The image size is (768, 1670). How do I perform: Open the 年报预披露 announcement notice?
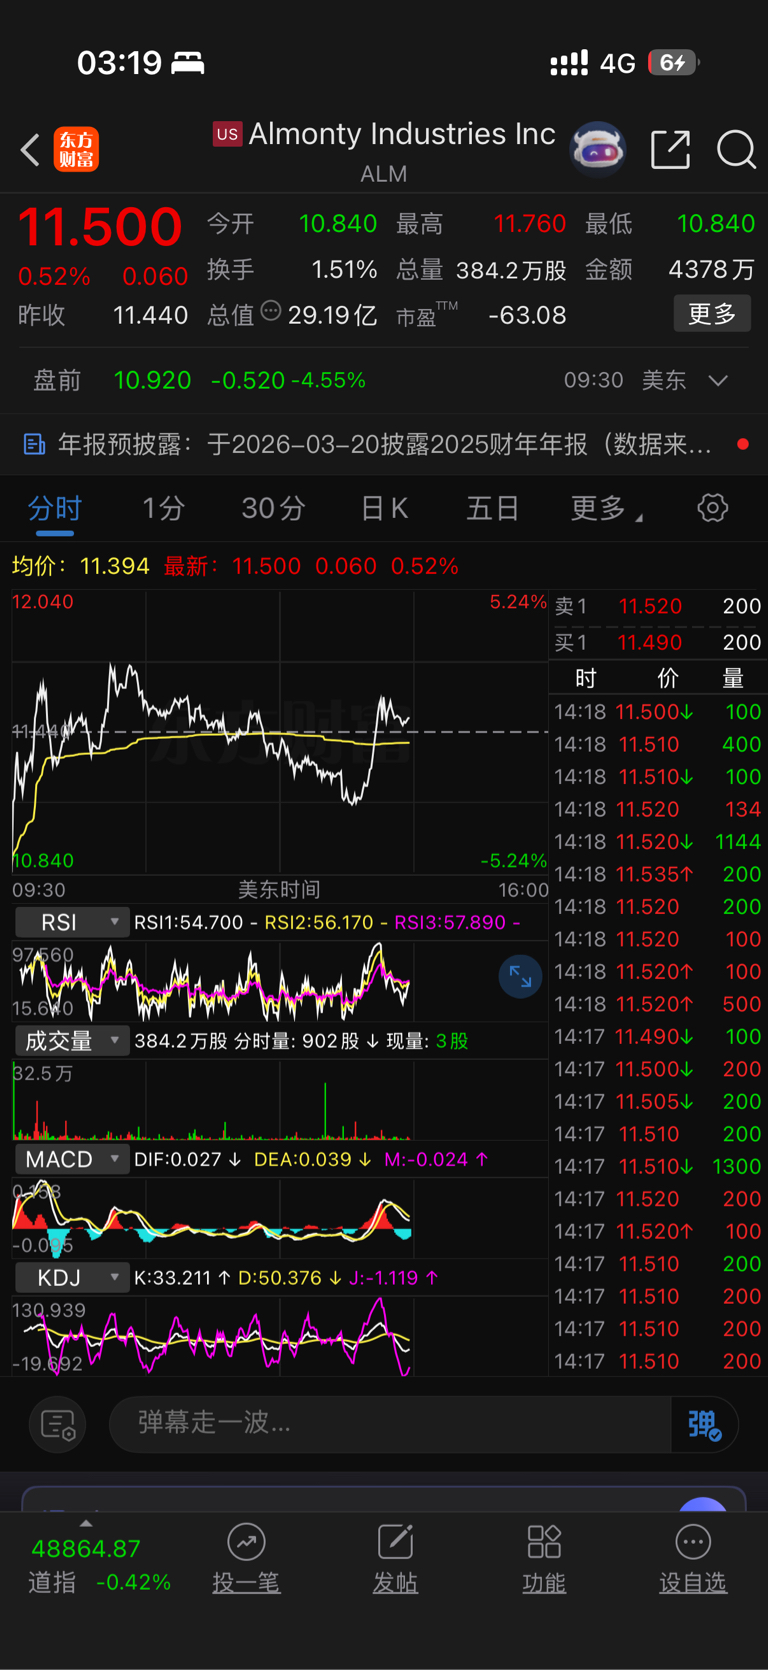[384, 444]
